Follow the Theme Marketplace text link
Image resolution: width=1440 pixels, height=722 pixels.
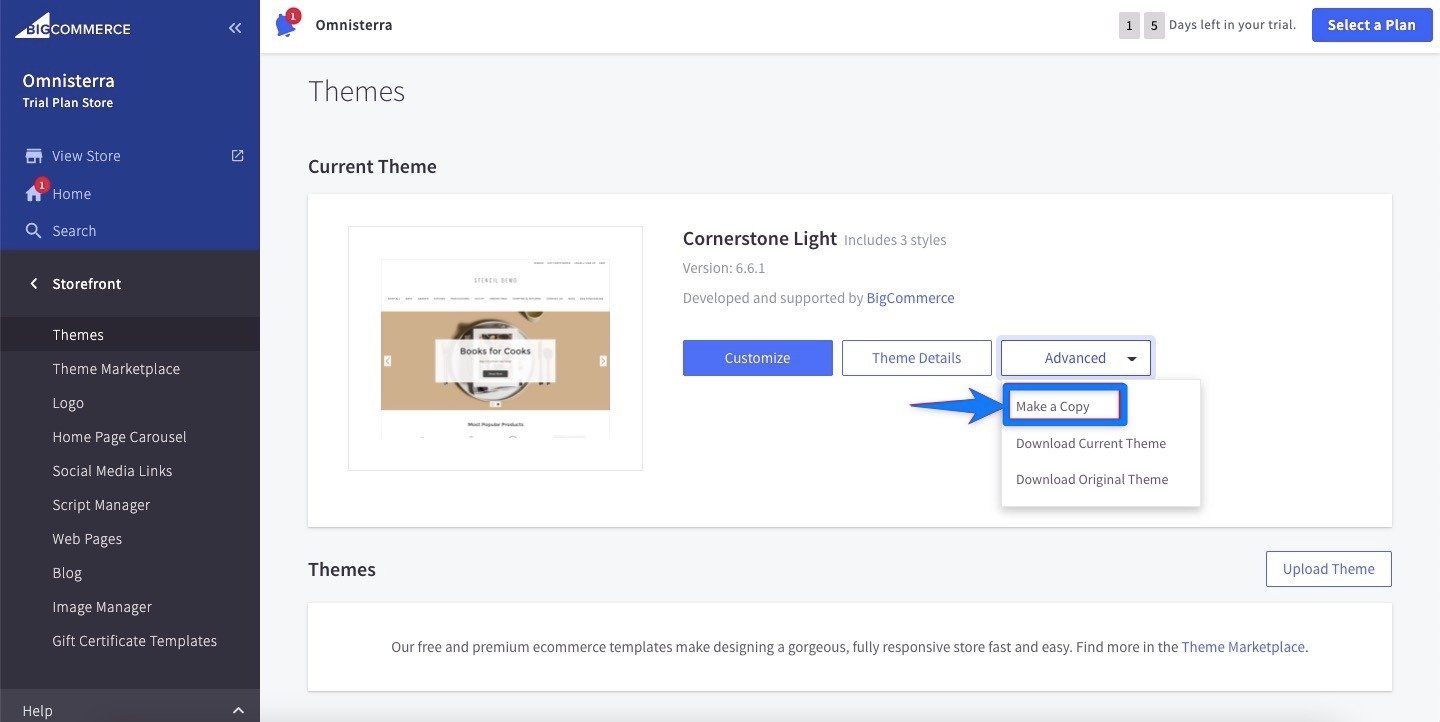[1243, 647]
